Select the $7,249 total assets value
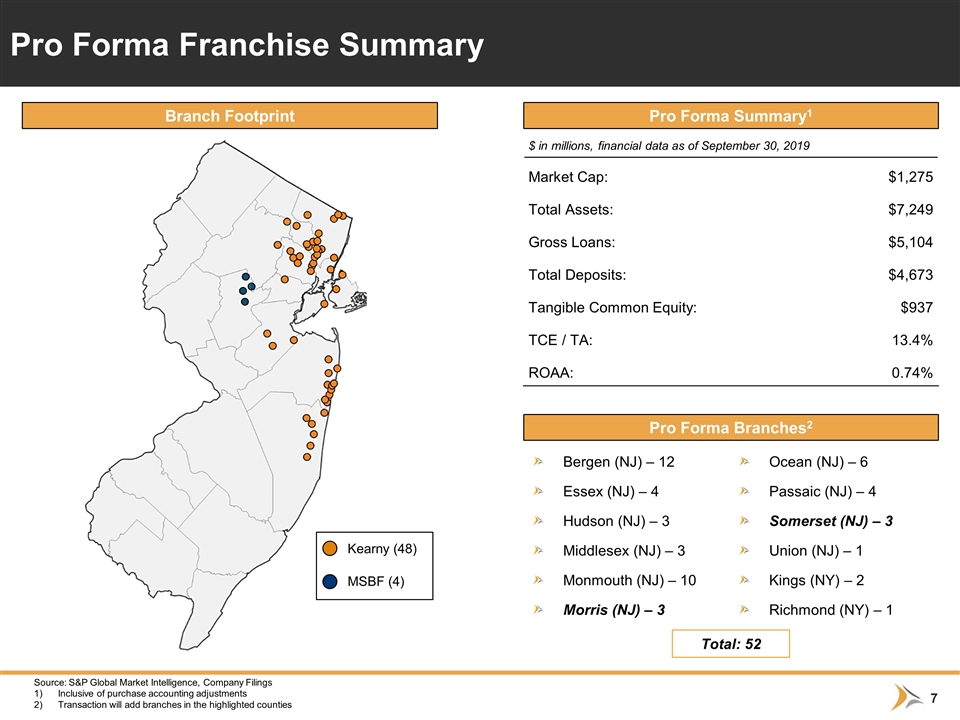Viewport: 960px width, 720px height. [x=910, y=209]
